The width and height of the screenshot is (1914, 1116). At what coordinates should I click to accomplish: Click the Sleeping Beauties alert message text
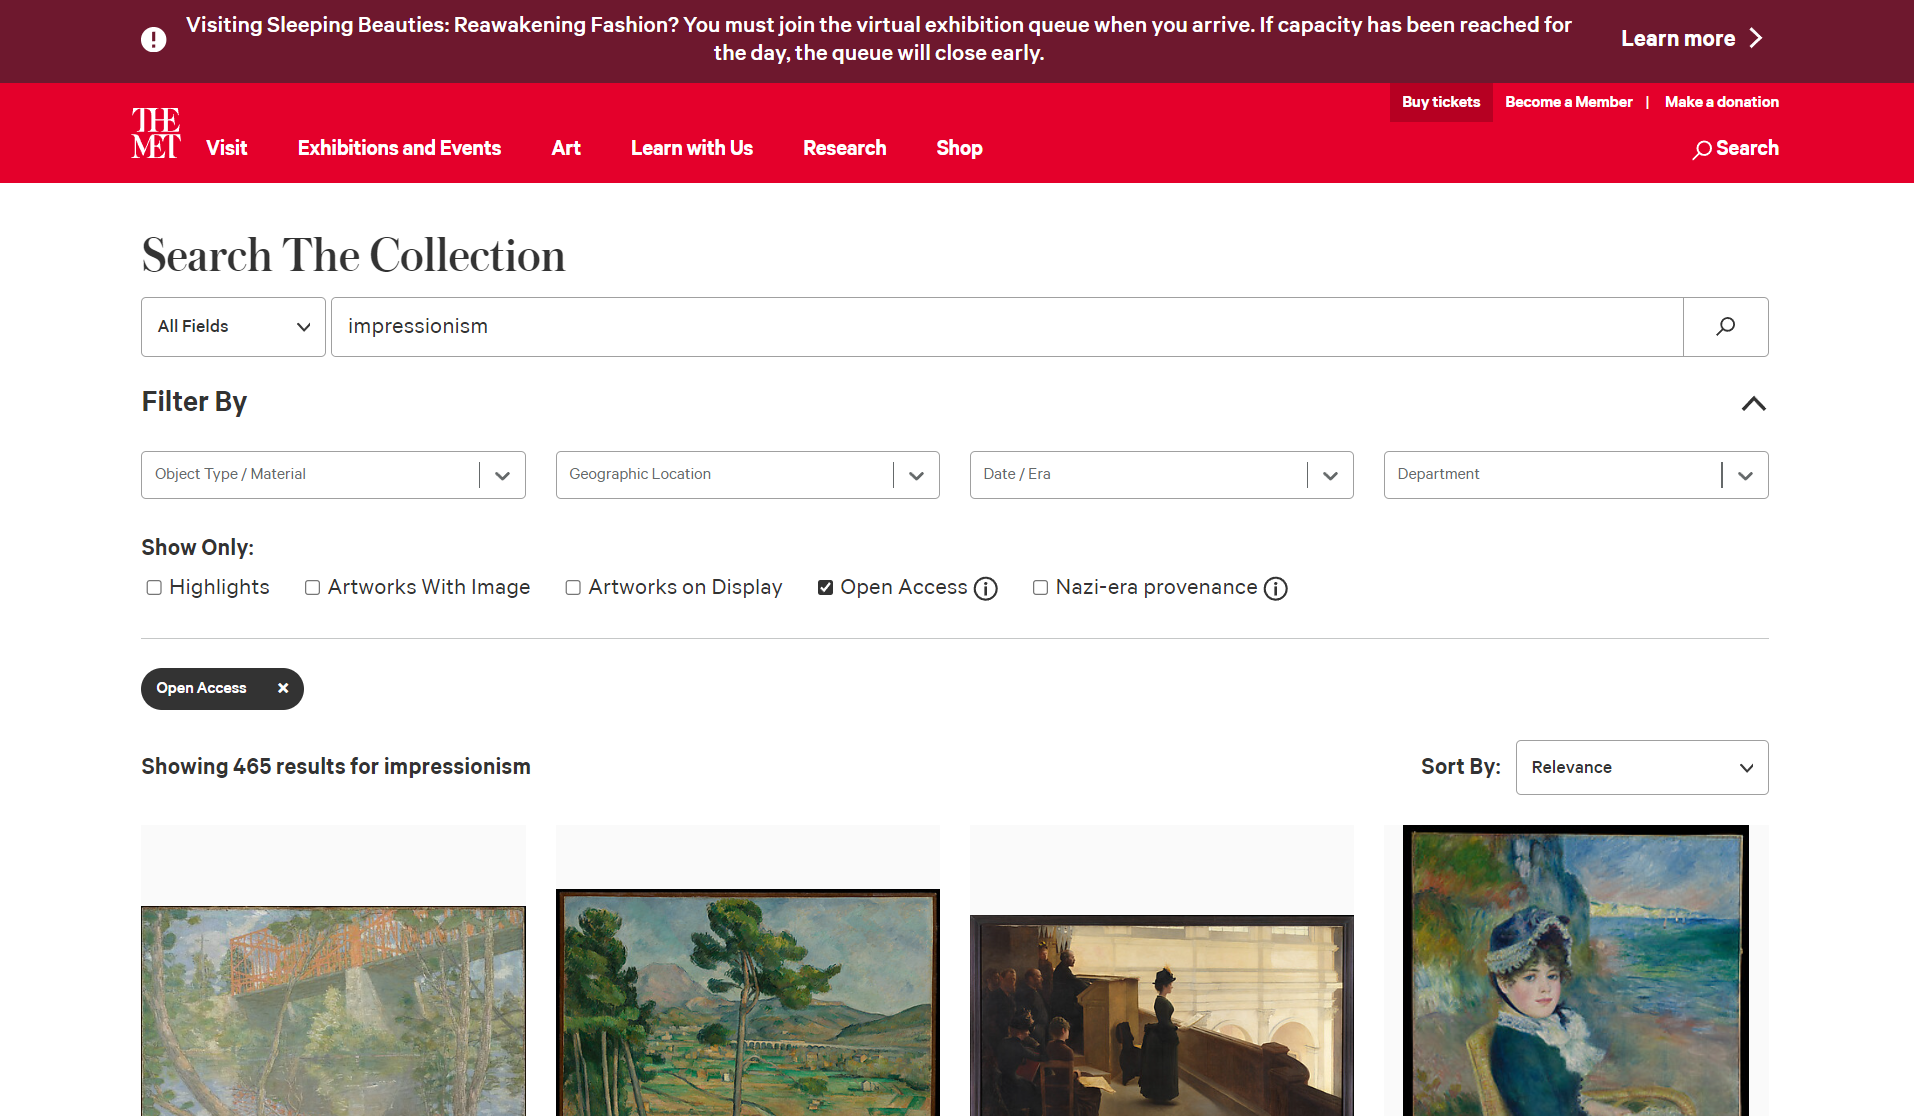[x=878, y=39]
